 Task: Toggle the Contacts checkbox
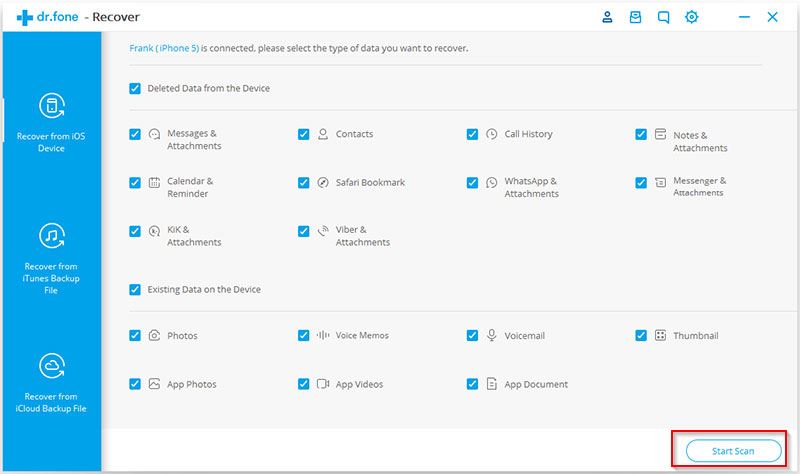point(304,134)
